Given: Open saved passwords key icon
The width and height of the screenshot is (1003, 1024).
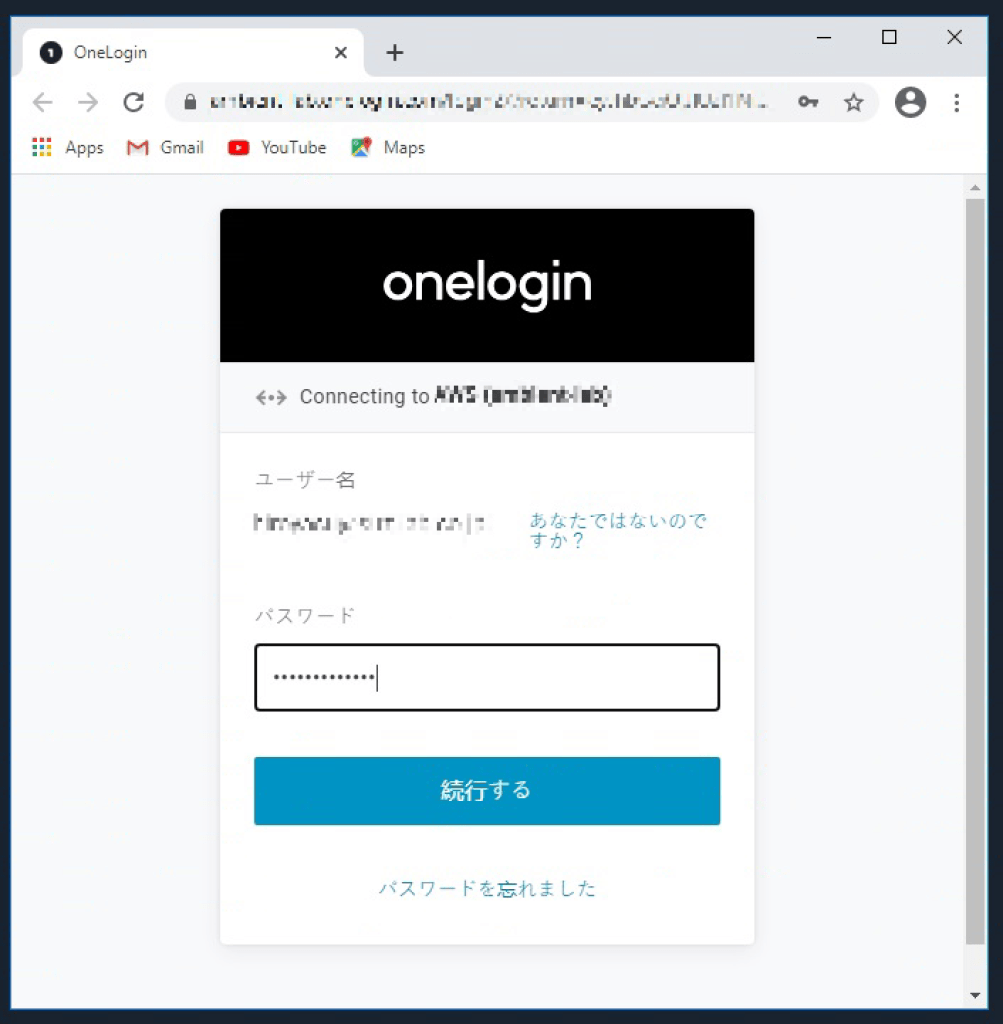Looking at the screenshot, I should pyautogui.click(x=808, y=102).
